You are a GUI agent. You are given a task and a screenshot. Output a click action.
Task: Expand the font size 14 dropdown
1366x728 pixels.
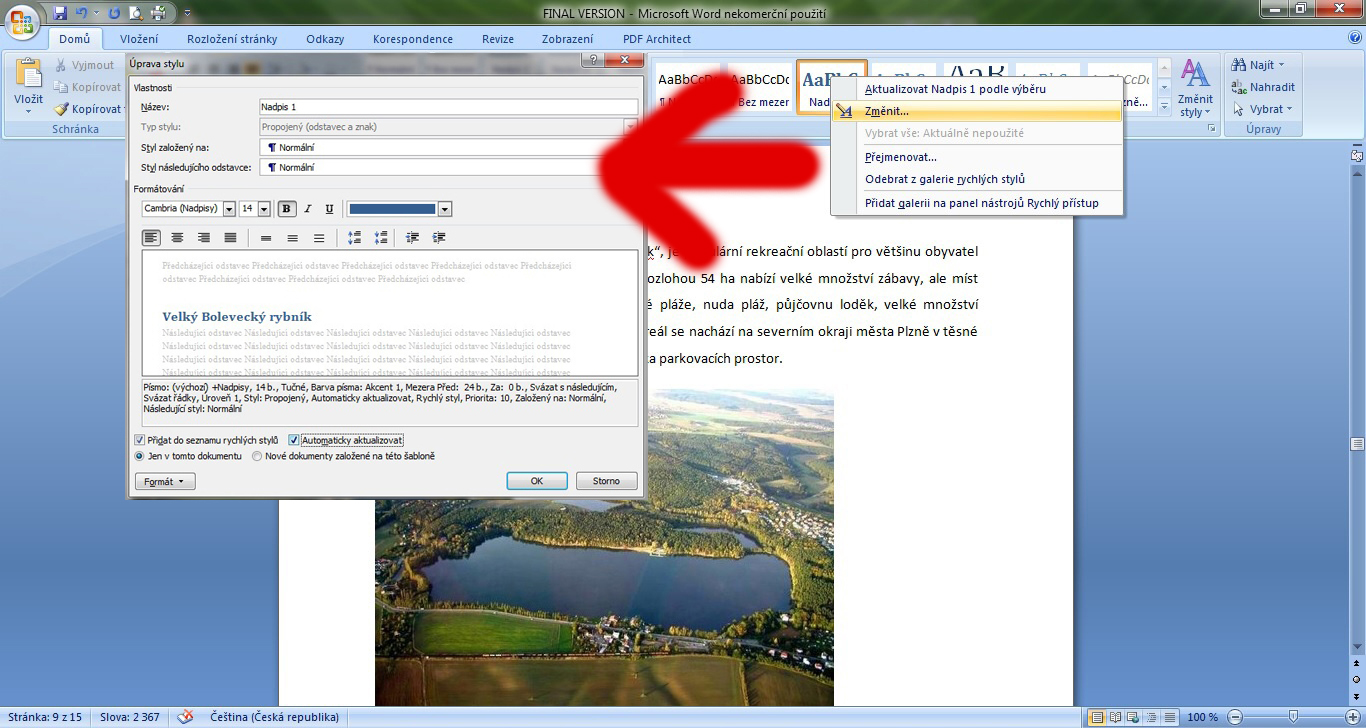tap(264, 209)
